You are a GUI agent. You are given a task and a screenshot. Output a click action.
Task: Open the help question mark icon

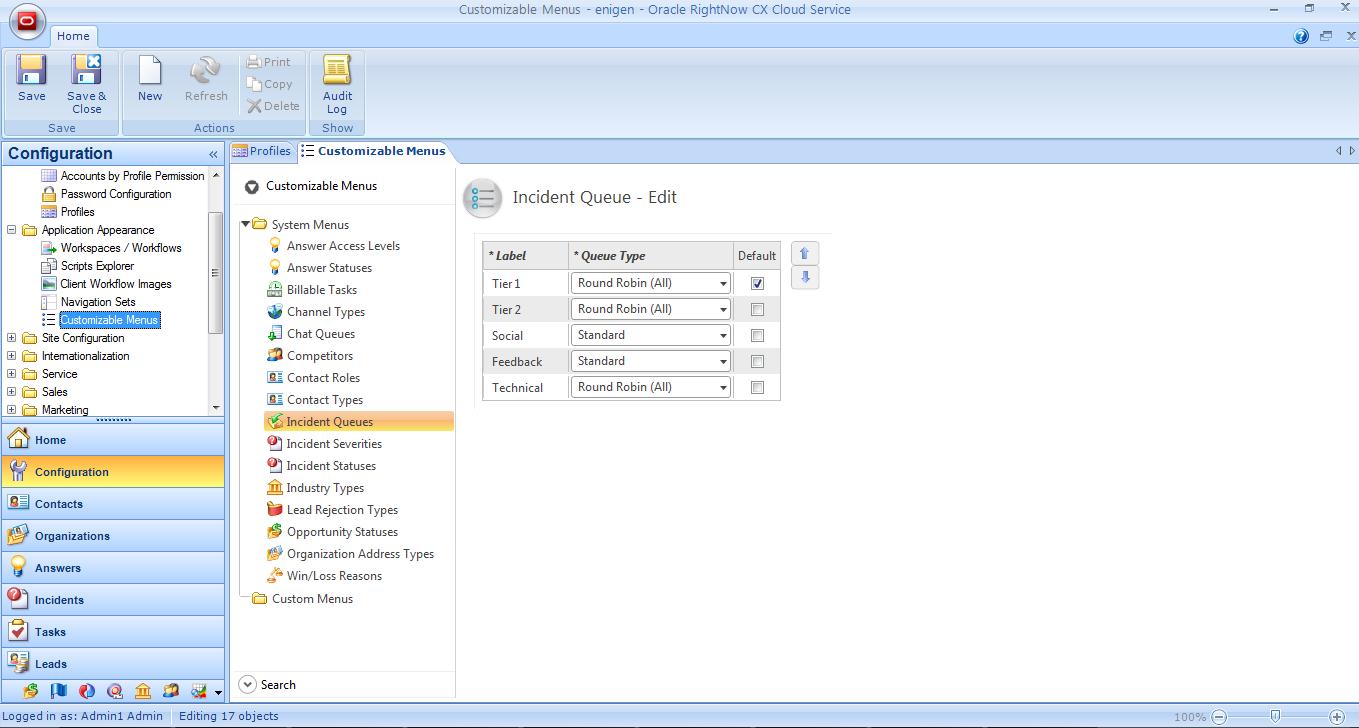[1301, 36]
